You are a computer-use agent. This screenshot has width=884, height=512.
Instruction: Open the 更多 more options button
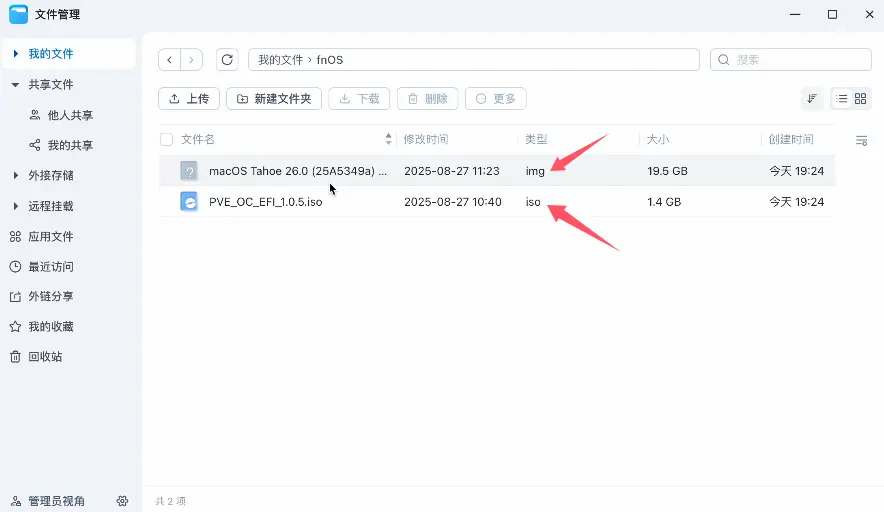tap(496, 99)
